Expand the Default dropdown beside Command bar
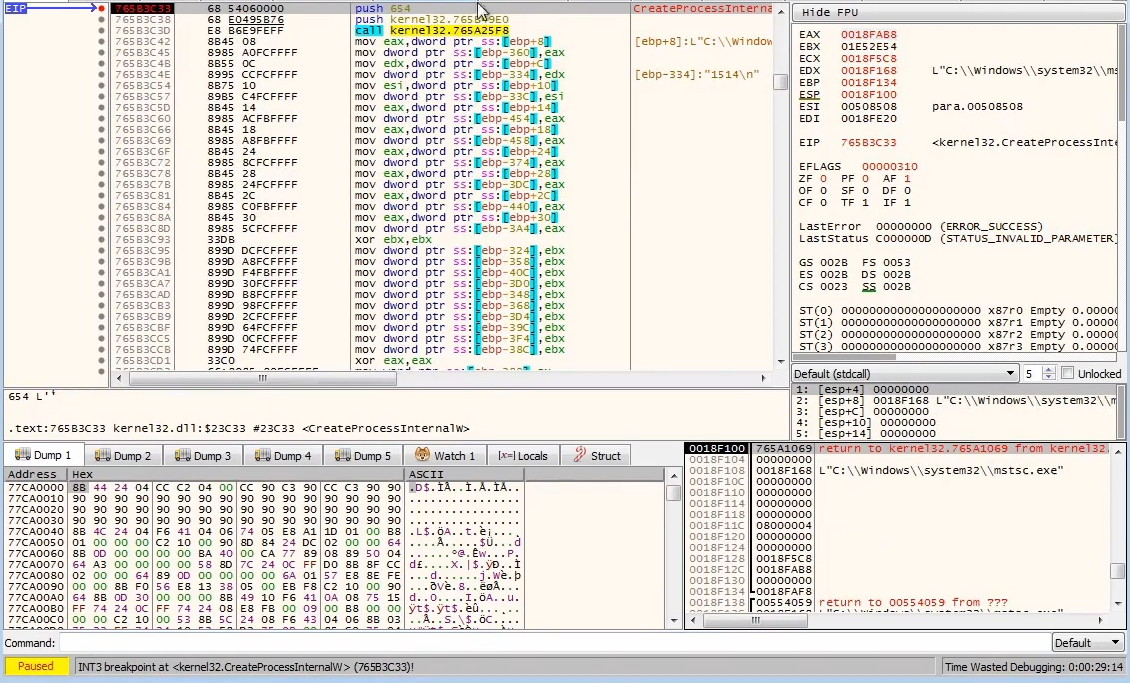Screen dimensions: 1130x683 click(1088, 643)
